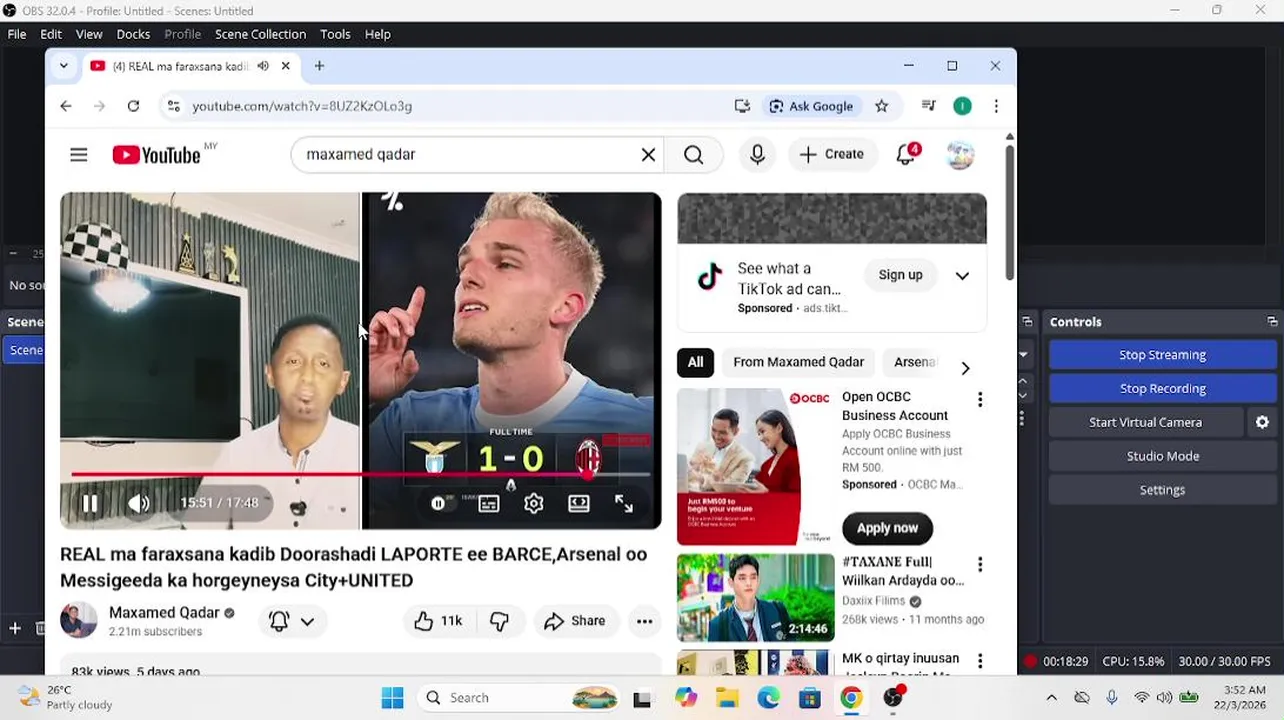The image size is (1284, 720).
Task: Seek on the red video progress bar
Action: tap(361, 474)
